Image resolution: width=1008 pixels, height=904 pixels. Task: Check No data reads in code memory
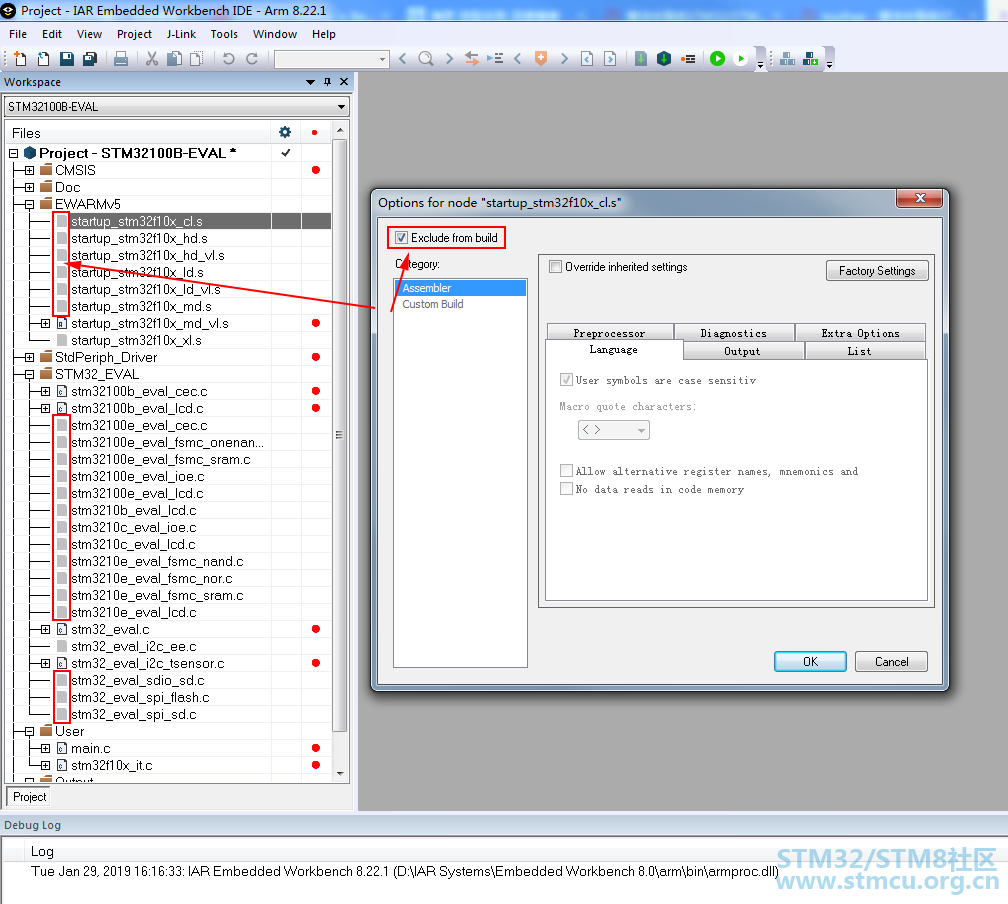click(x=566, y=489)
